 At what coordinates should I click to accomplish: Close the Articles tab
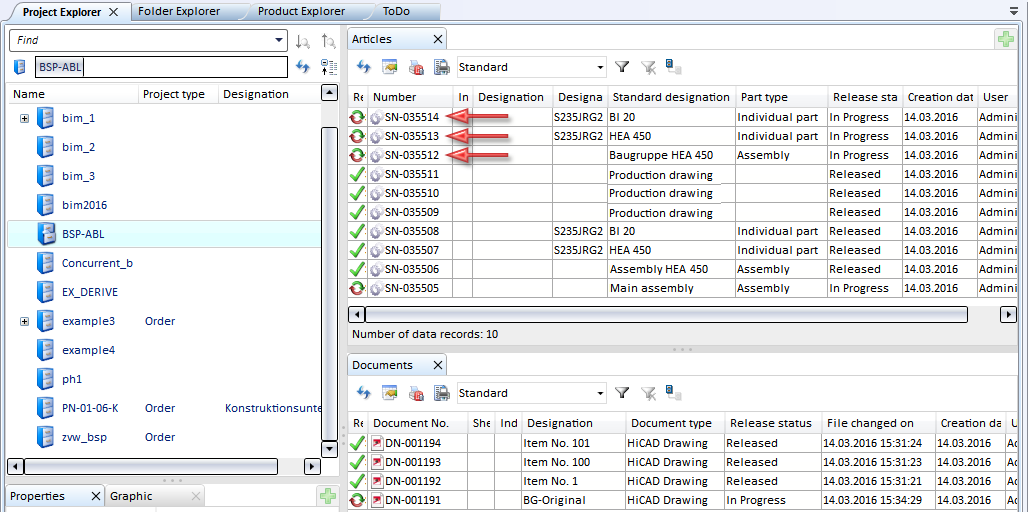[437, 40]
